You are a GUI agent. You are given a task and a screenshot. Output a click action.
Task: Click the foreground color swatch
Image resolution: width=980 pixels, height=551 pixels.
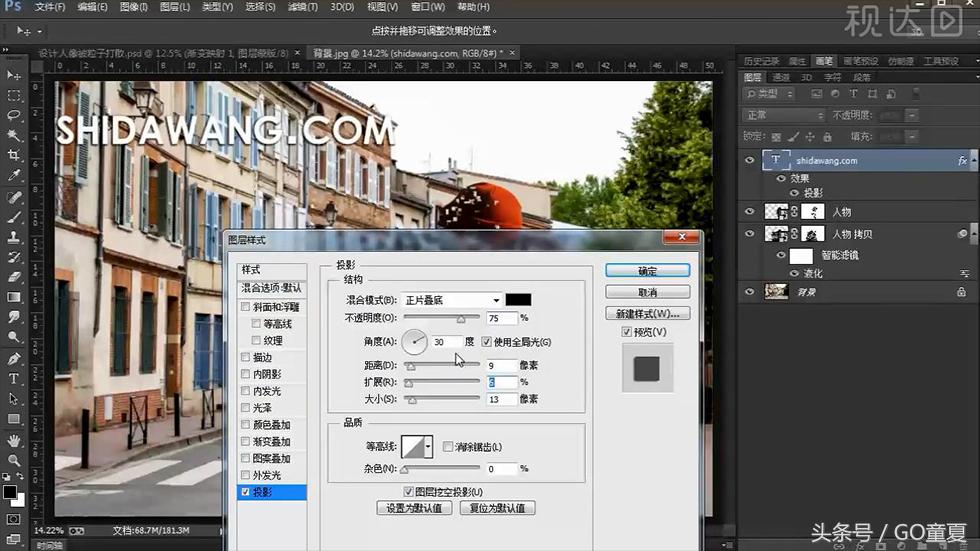tap(9, 492)
